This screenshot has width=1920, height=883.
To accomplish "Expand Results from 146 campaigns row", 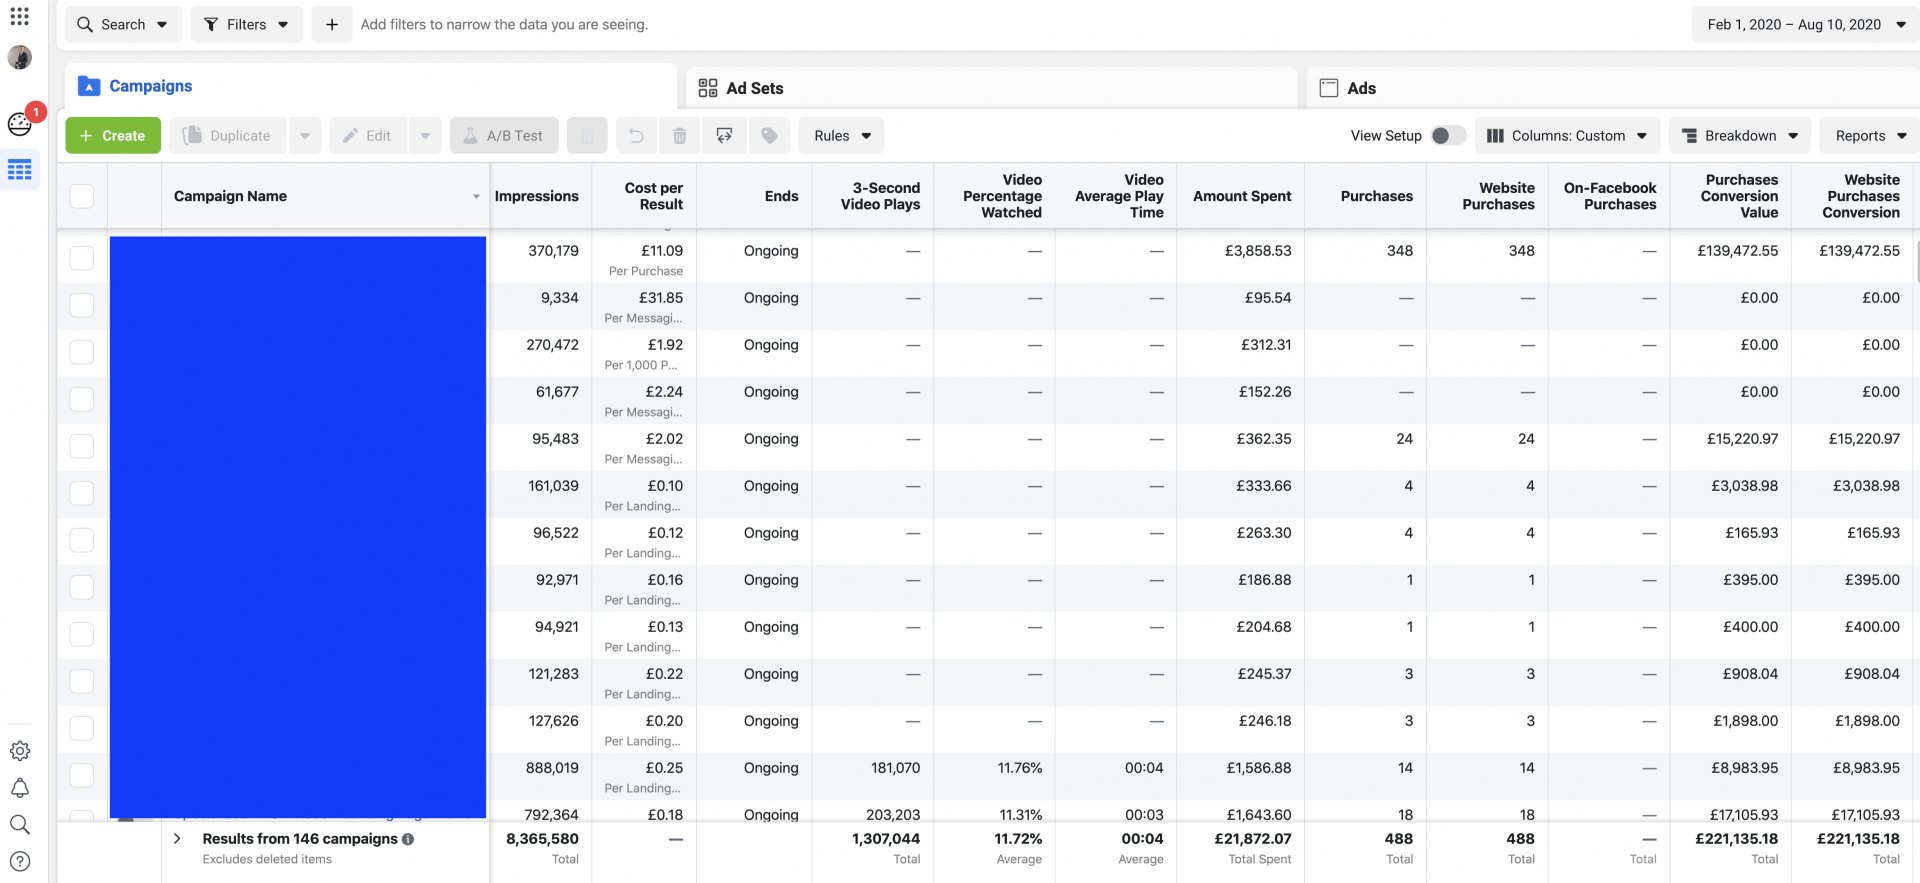I will [x=177, y=839].
